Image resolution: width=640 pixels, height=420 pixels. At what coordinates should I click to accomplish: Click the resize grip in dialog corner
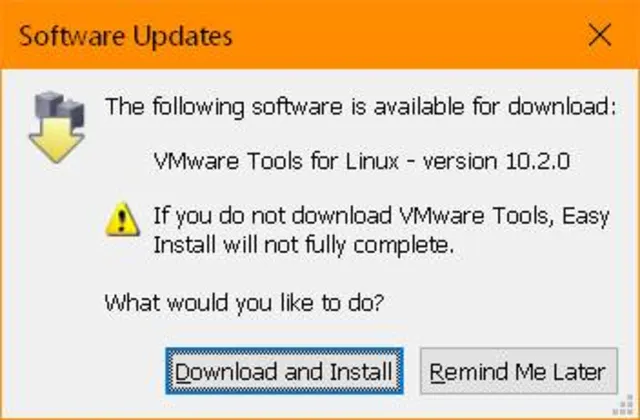point(624,405)
